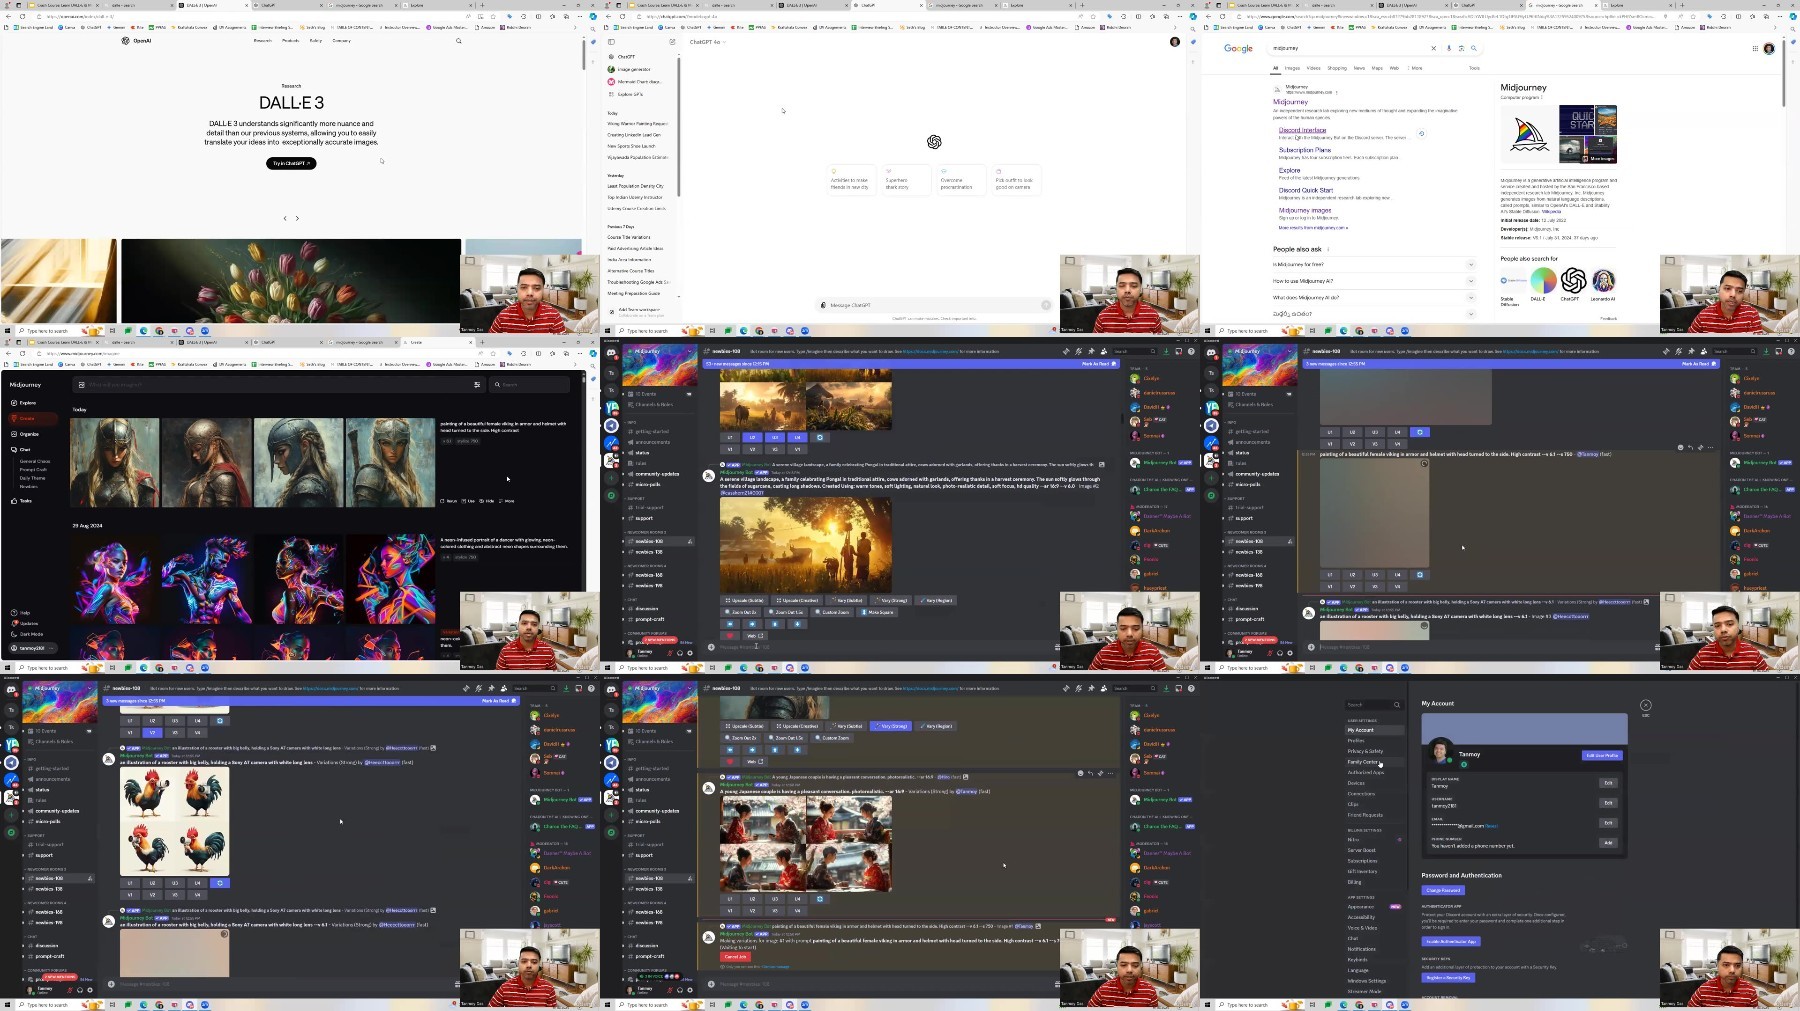Open Subscription Plans result link
This screenshot has width=1800, height=1011.
1305,150
